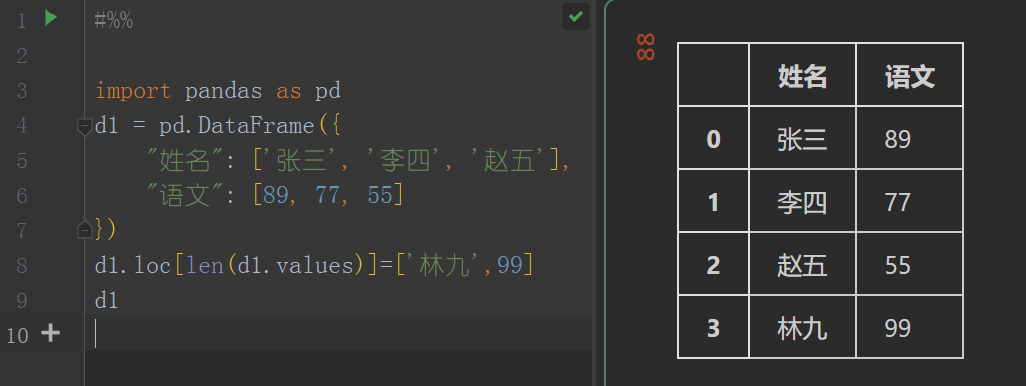Click d1.loc on line 8
Image resolution: width=1026 pixels, height=386 pixels.
[x=133, y=265]
